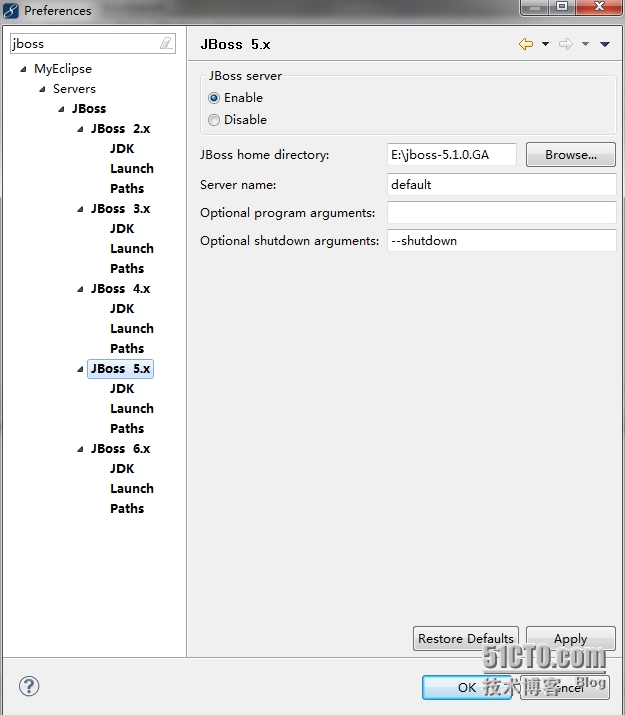Close the Preferences window

(x=599, y=7)
